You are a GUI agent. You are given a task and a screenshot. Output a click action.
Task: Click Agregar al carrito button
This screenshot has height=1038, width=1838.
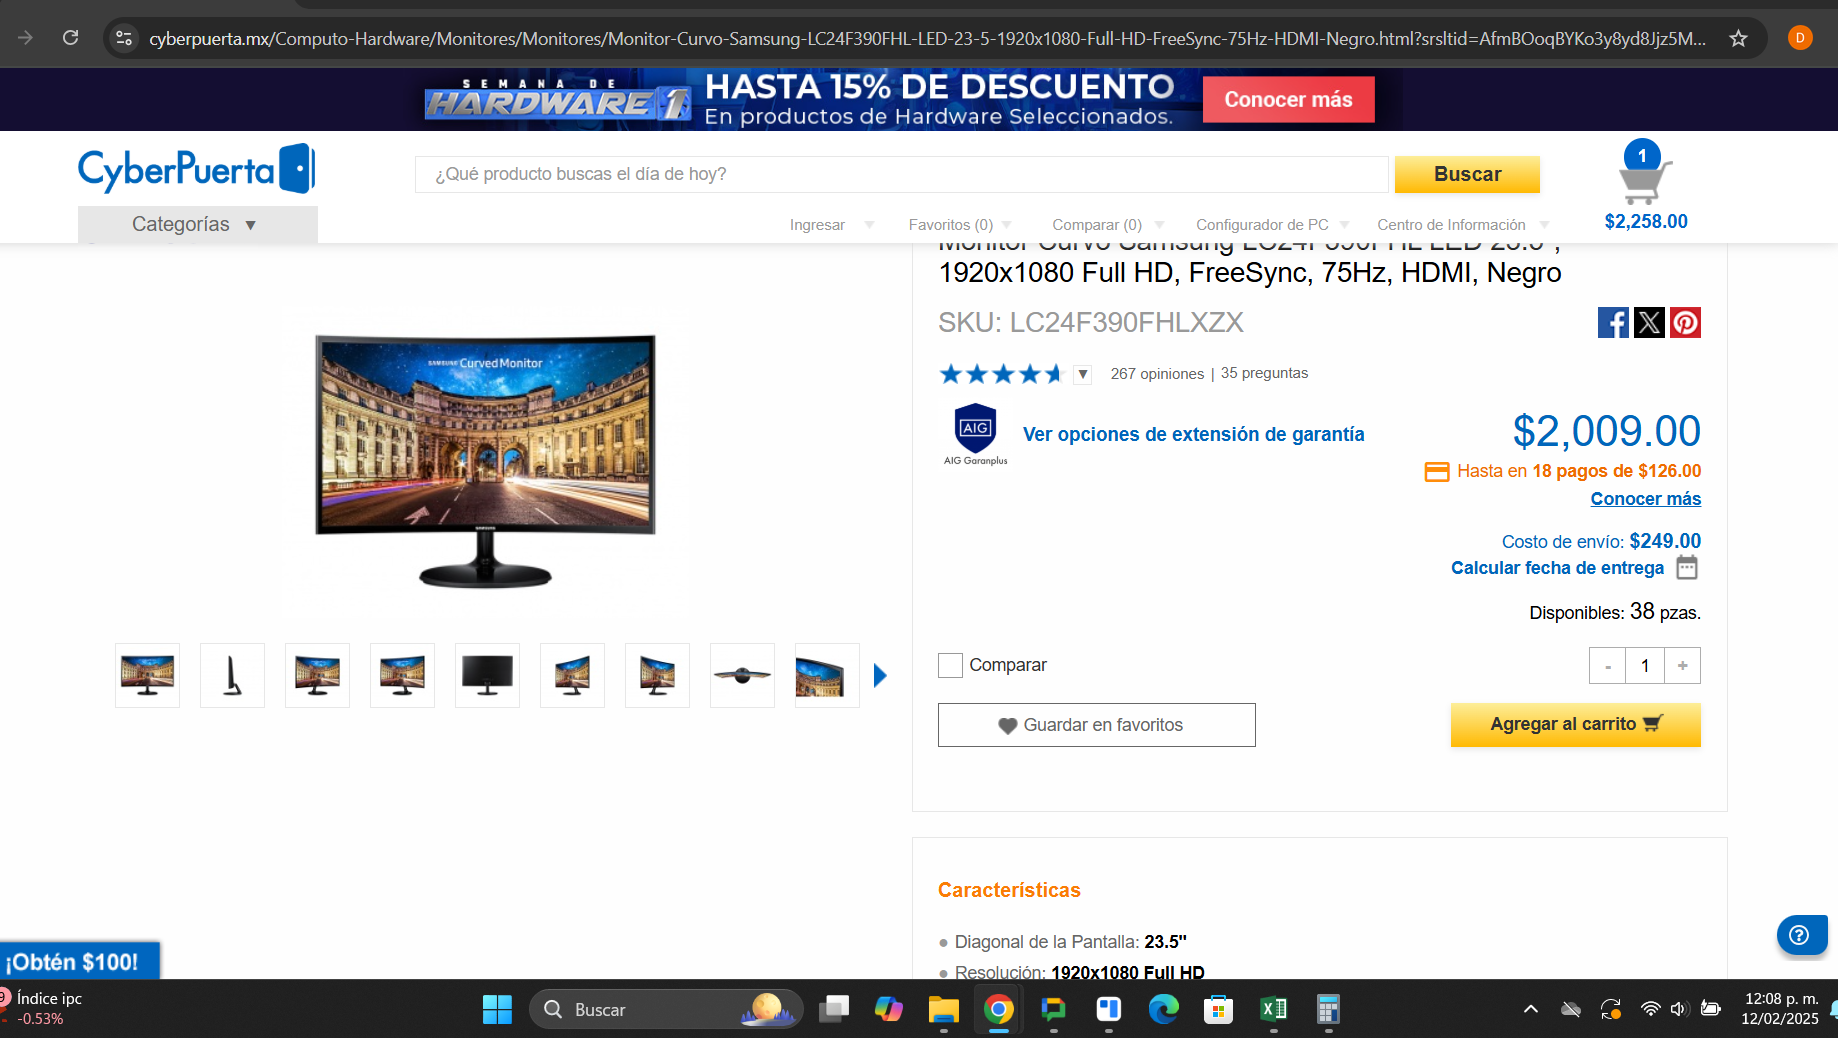click(1575, 724)
